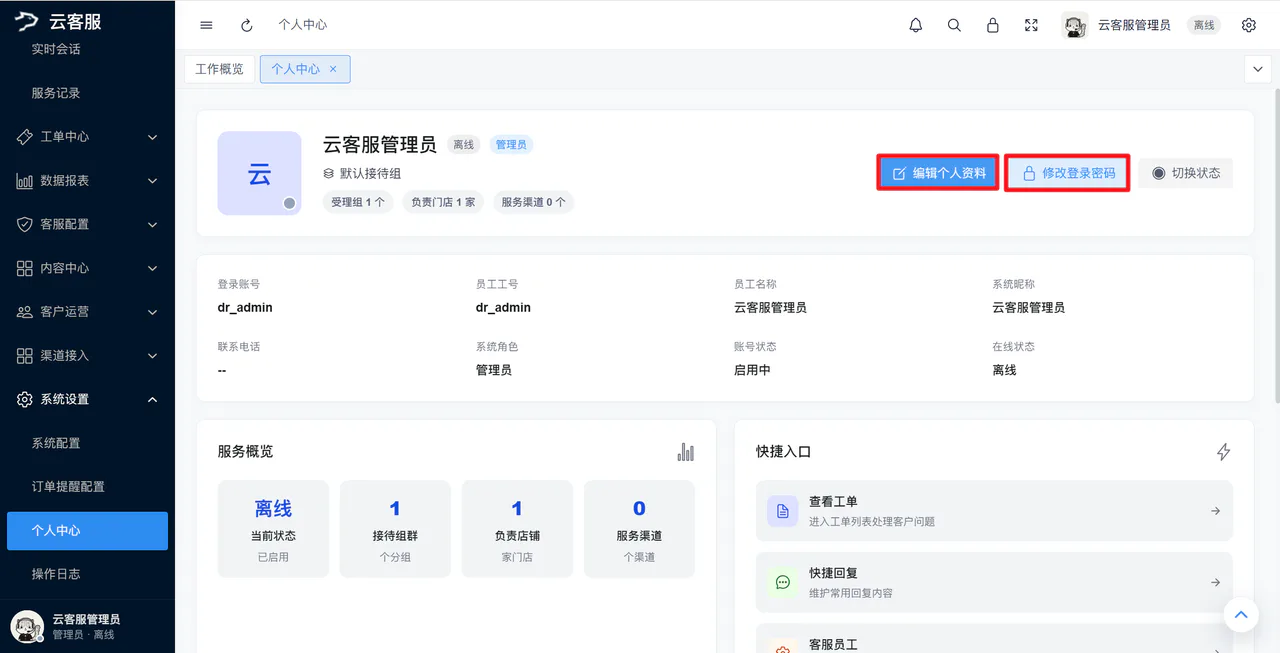Expand the 内容中心 menu
The width and height of the screenshot is (1280, 653).
[87, 268]
